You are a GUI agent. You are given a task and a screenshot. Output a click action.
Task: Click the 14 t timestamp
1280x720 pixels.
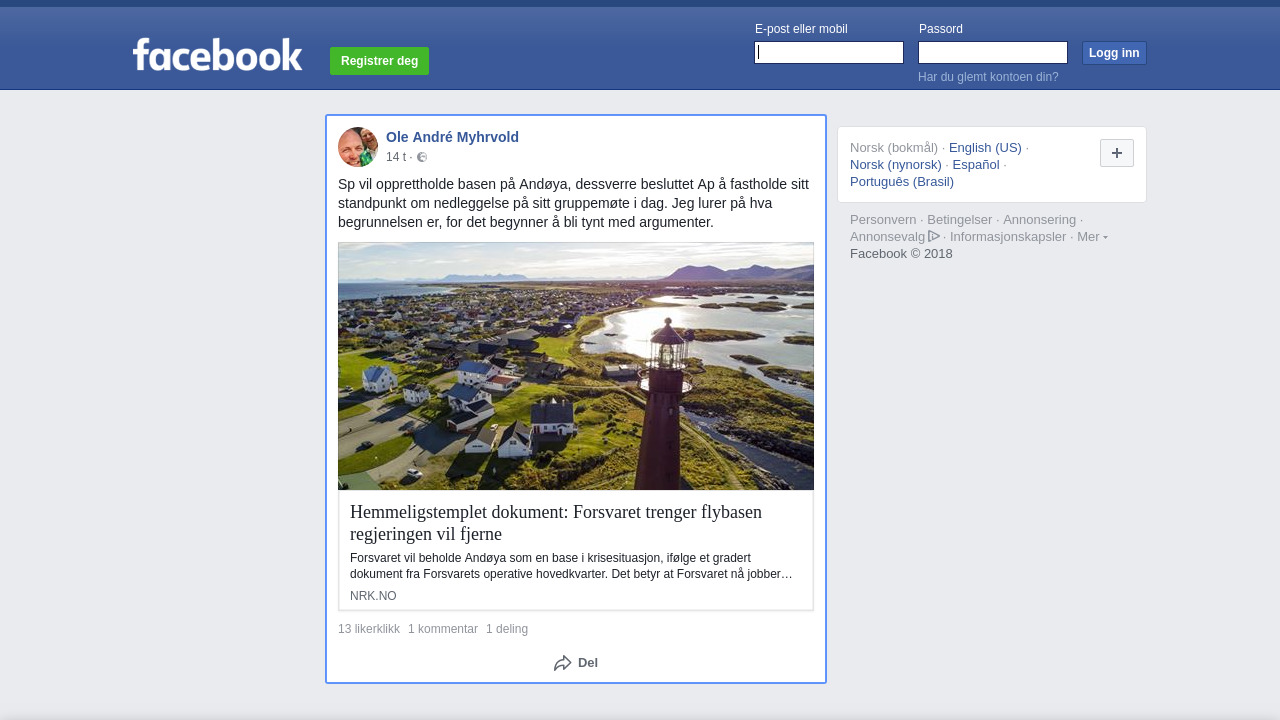tap(396, 157)
